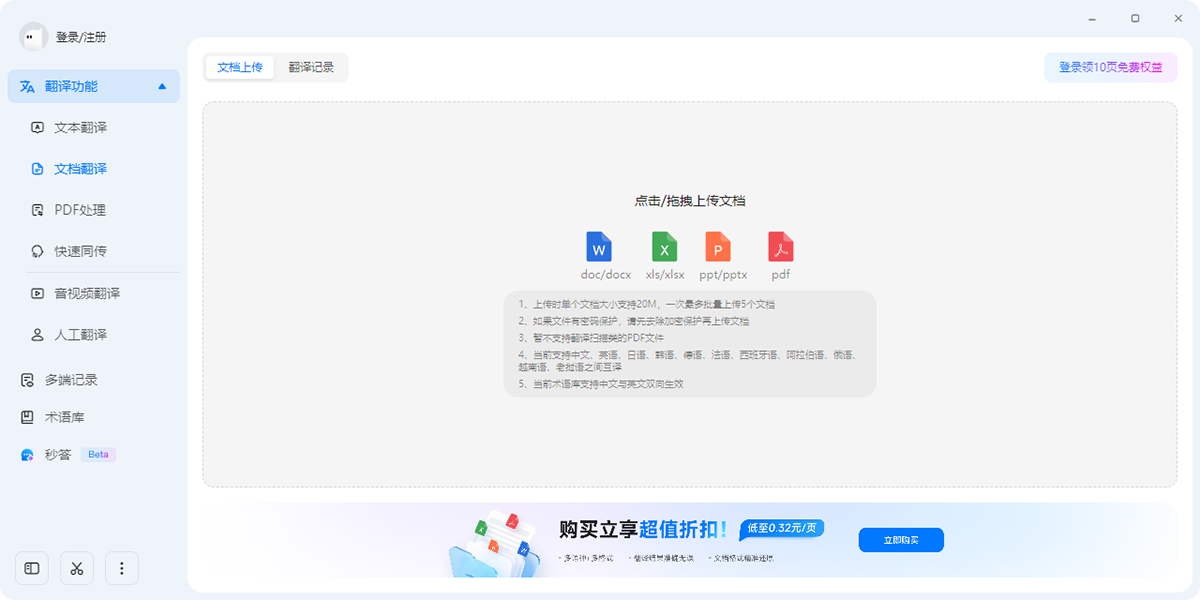Click the Beta badge next to 秒答

98,455
